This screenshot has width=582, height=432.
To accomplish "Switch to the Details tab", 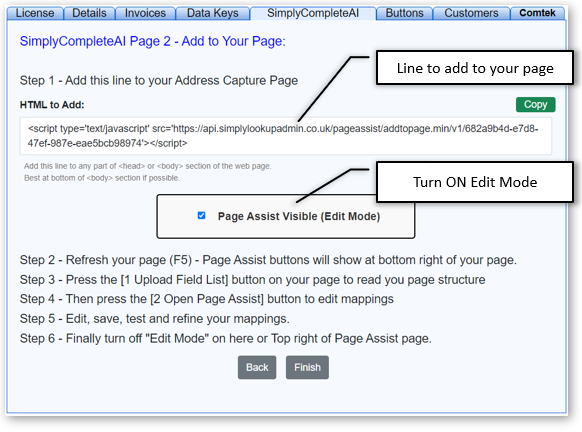I will [89, 13].
